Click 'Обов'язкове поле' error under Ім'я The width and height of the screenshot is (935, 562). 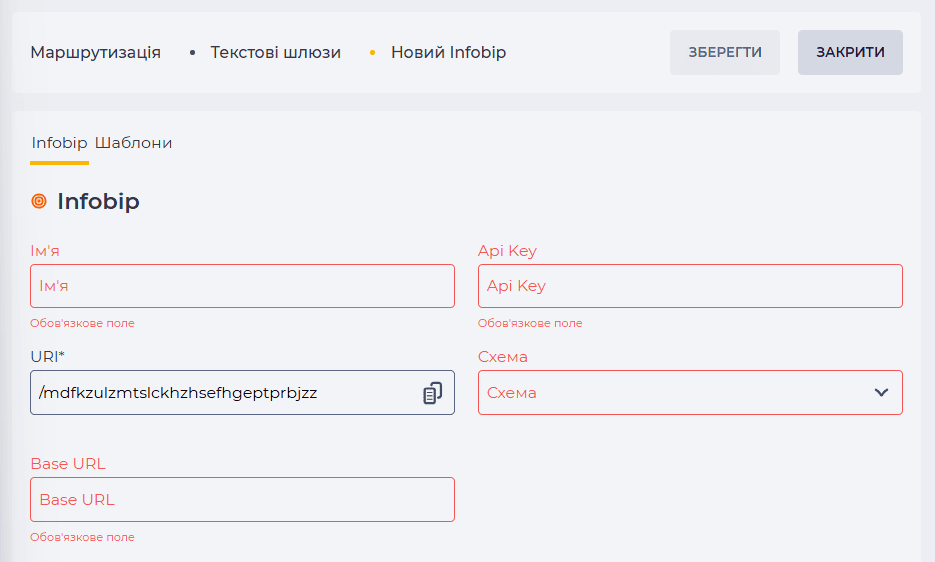point(82,323)
